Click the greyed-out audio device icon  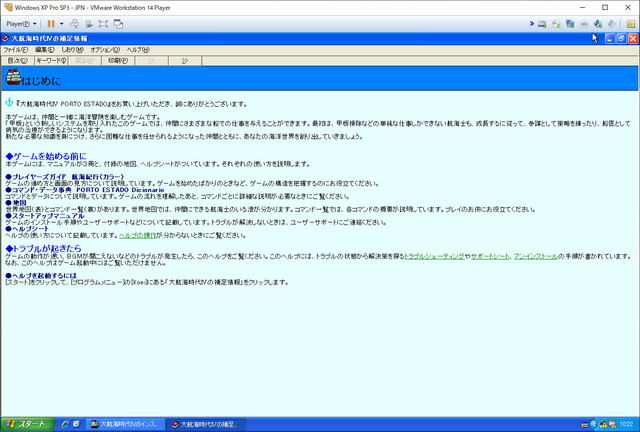(x=611, y=24)
